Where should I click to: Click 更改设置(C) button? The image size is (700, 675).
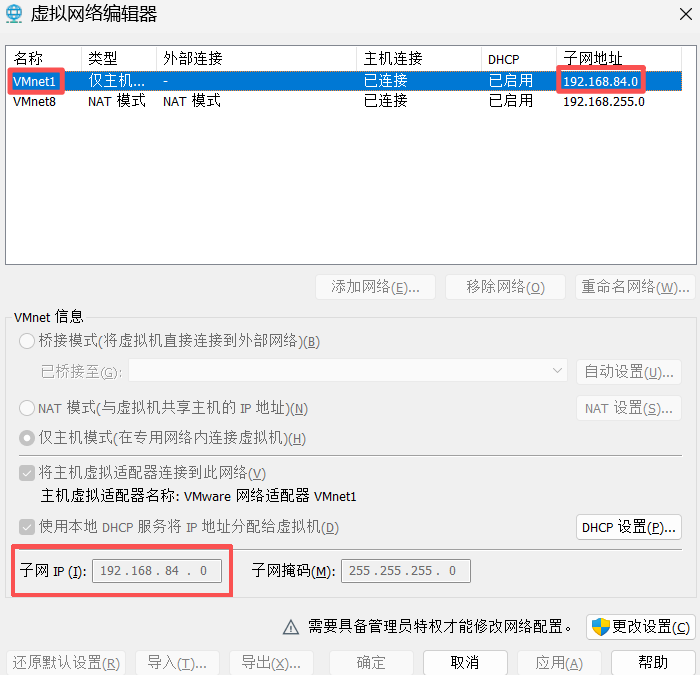(x=641, y=627)
